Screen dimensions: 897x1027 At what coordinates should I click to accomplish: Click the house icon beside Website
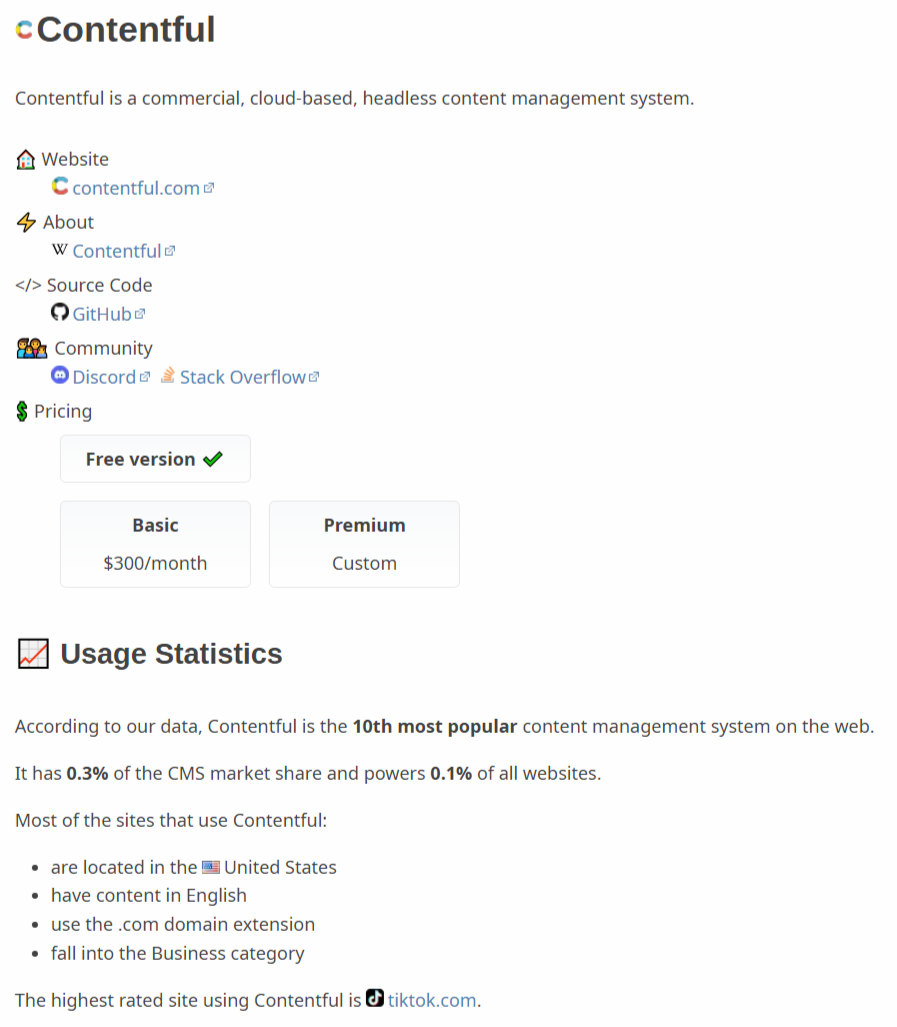coord(25,158)
